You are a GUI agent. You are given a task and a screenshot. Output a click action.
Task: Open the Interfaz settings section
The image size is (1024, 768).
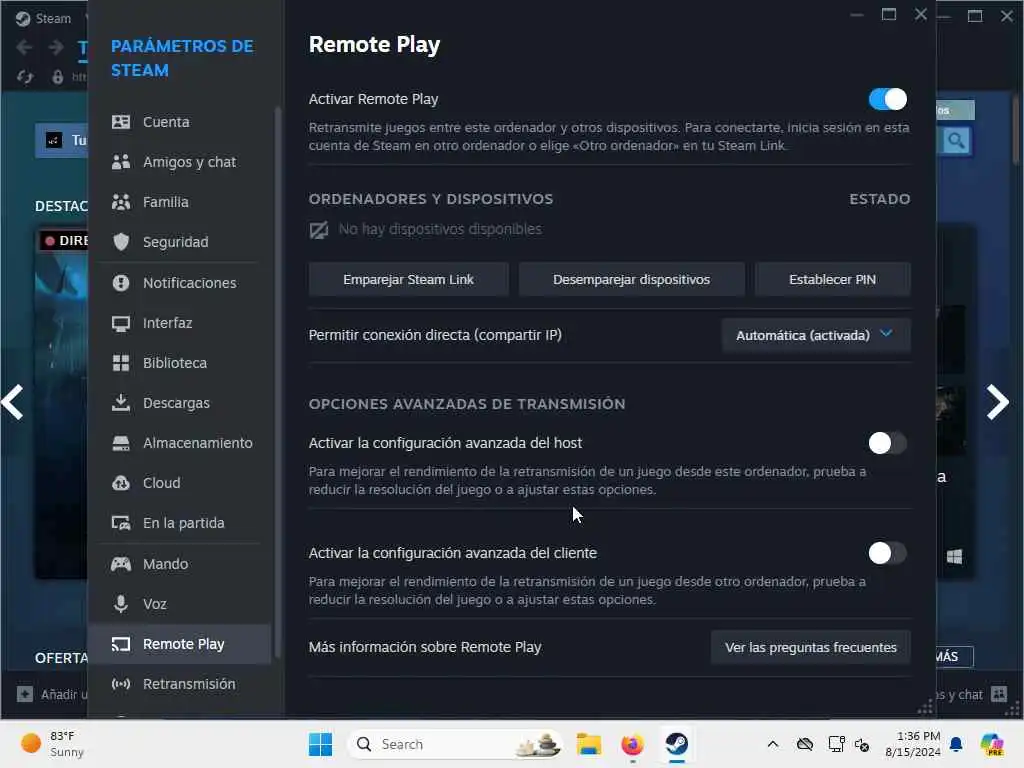pos(180,323)
